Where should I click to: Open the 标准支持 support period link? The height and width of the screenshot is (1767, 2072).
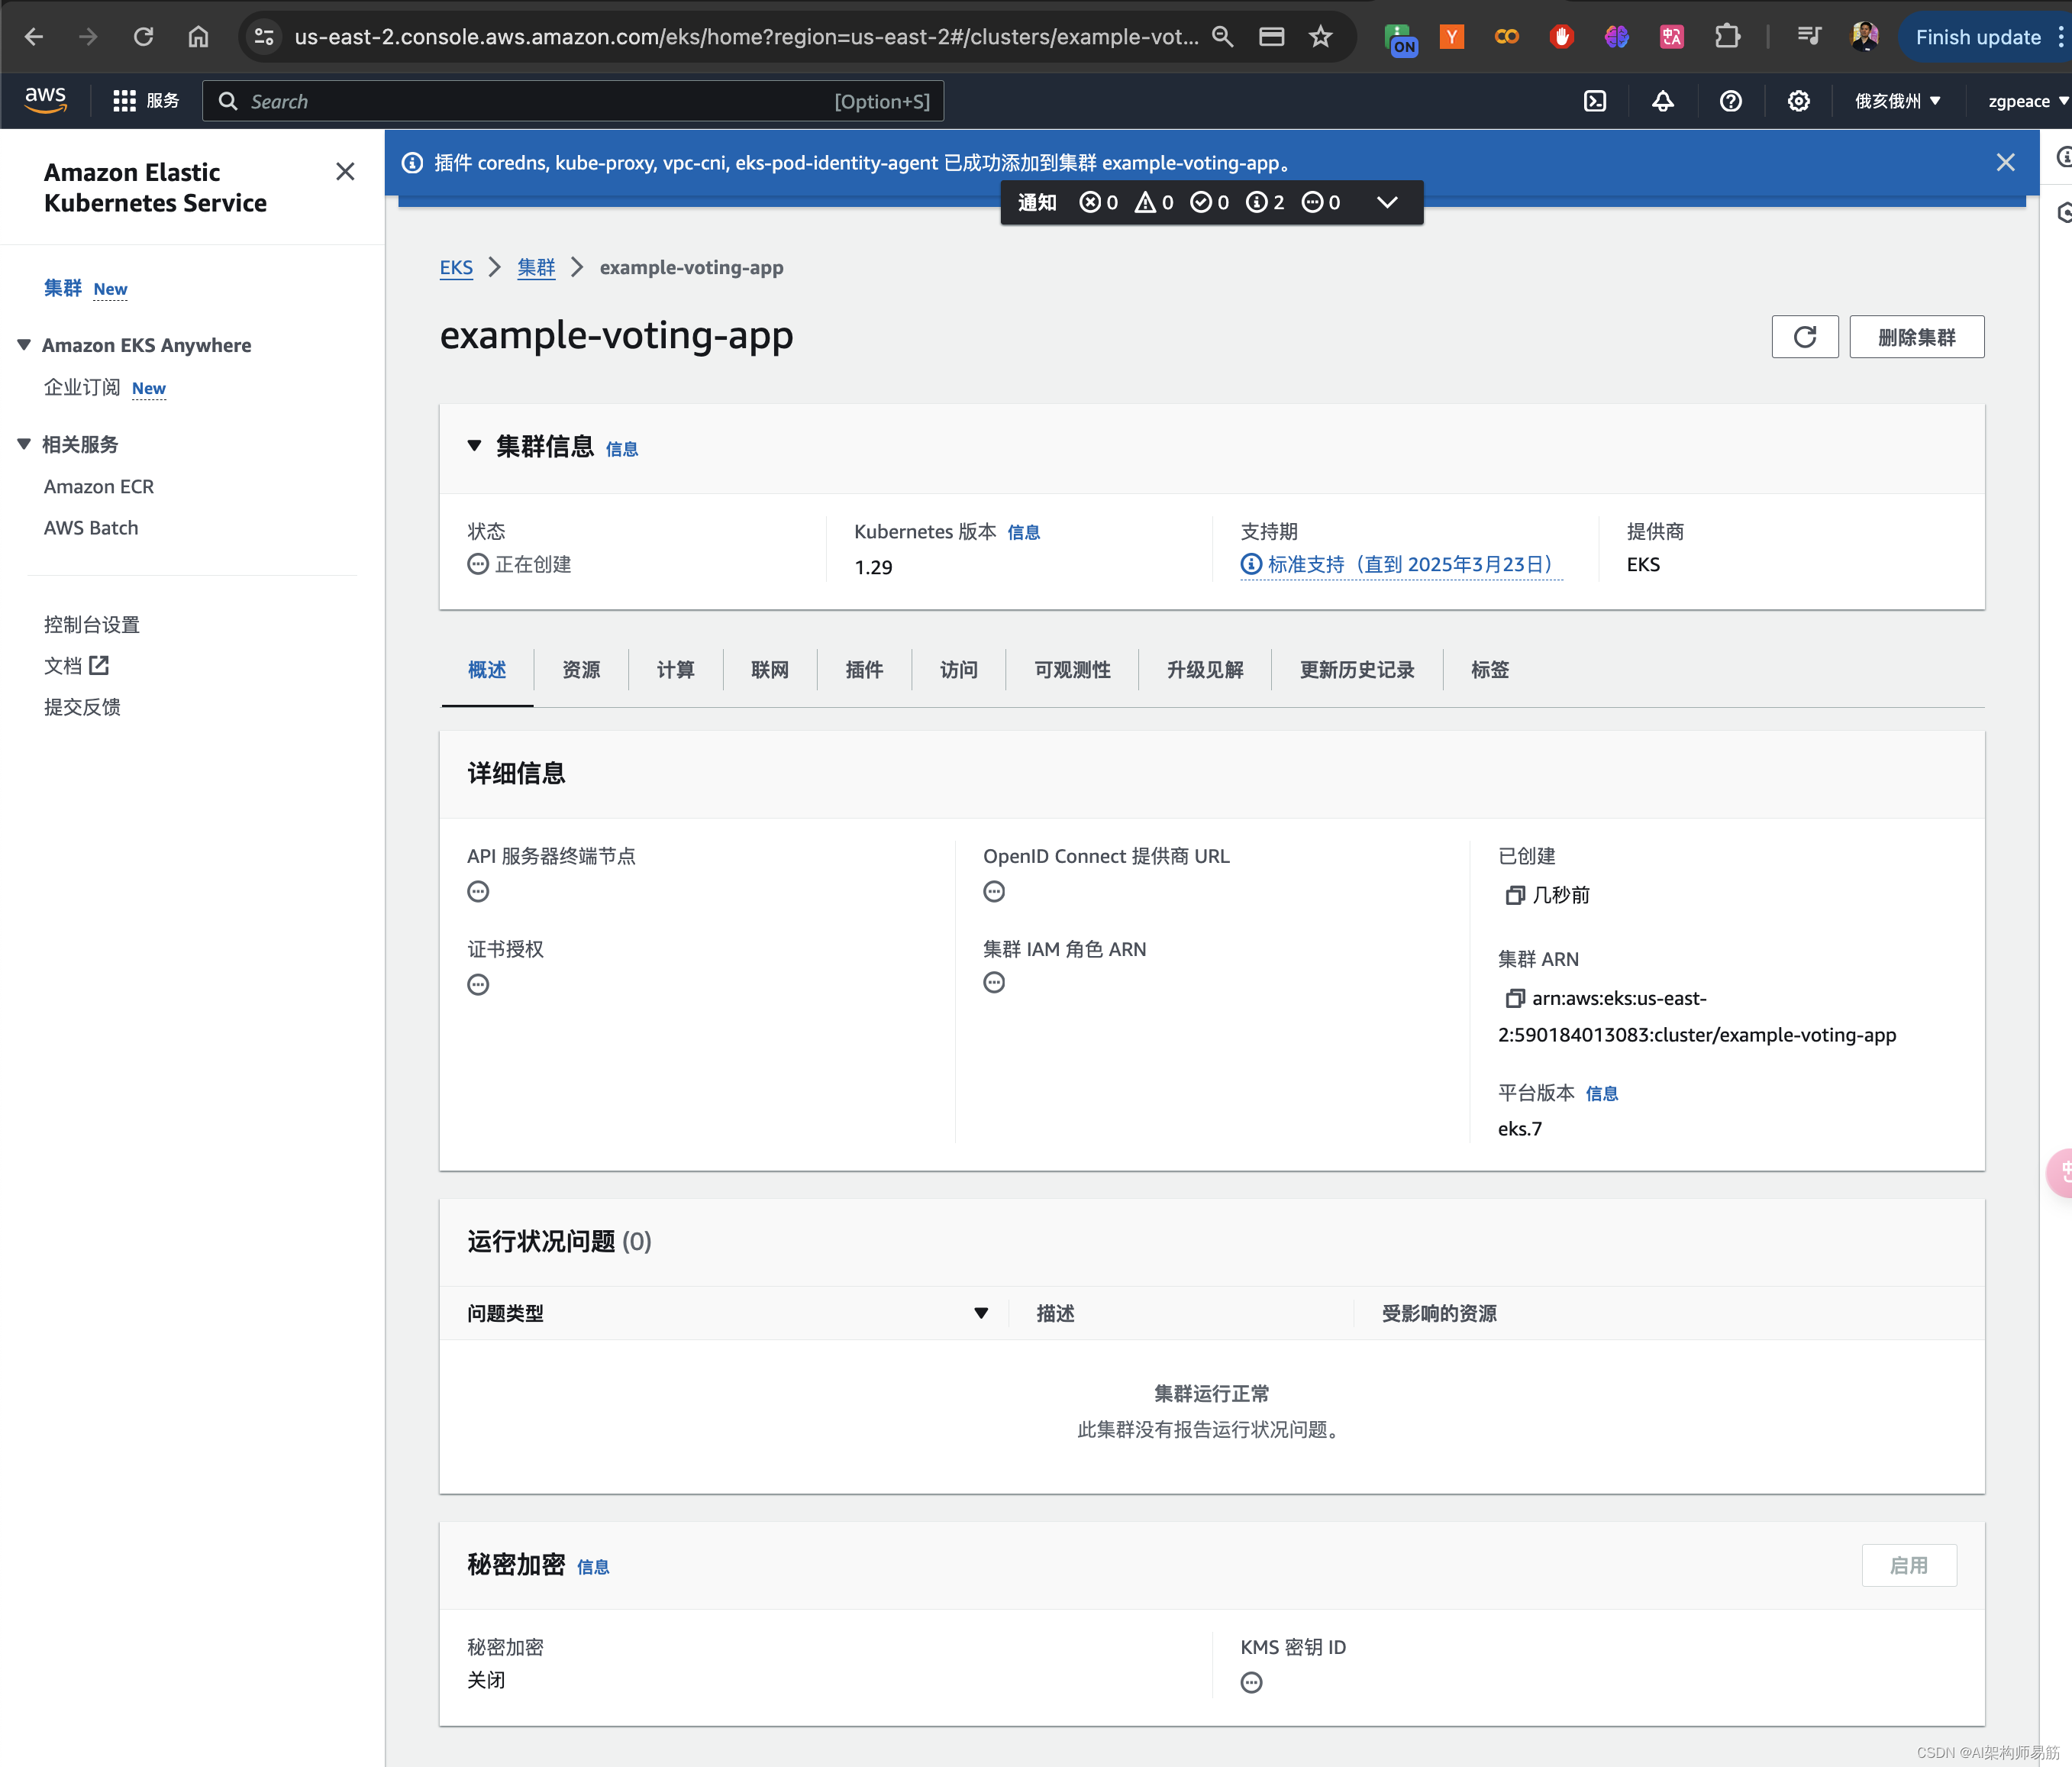1402,564
